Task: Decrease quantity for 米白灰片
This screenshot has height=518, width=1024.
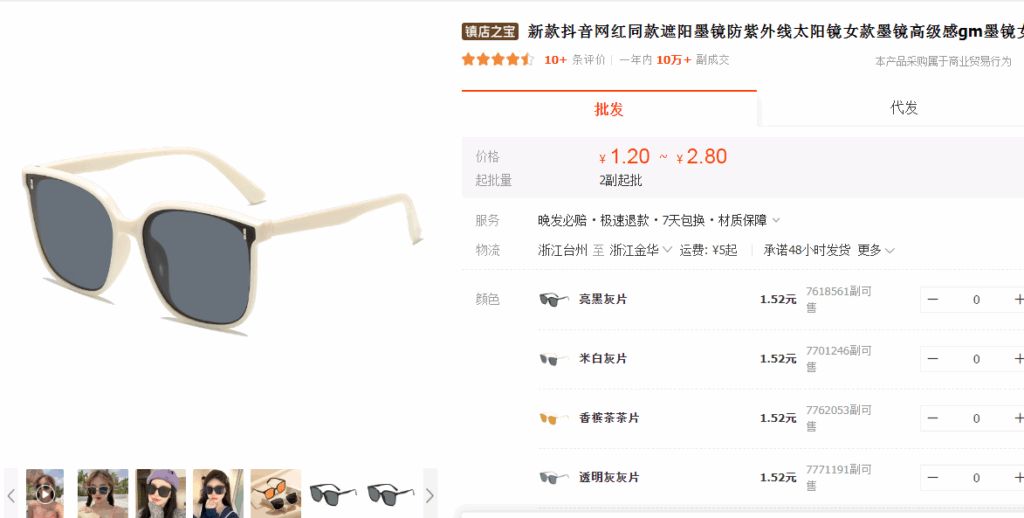Action: point(933,359)
